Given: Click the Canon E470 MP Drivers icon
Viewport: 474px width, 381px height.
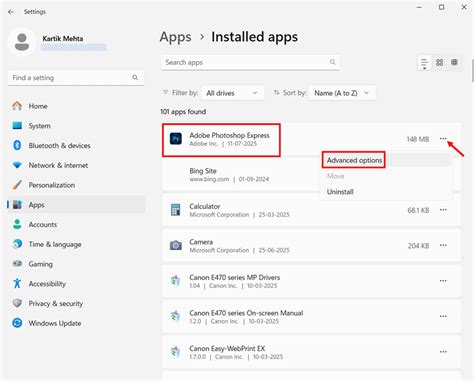Looking at the screenshot, I should click(176, 281).
